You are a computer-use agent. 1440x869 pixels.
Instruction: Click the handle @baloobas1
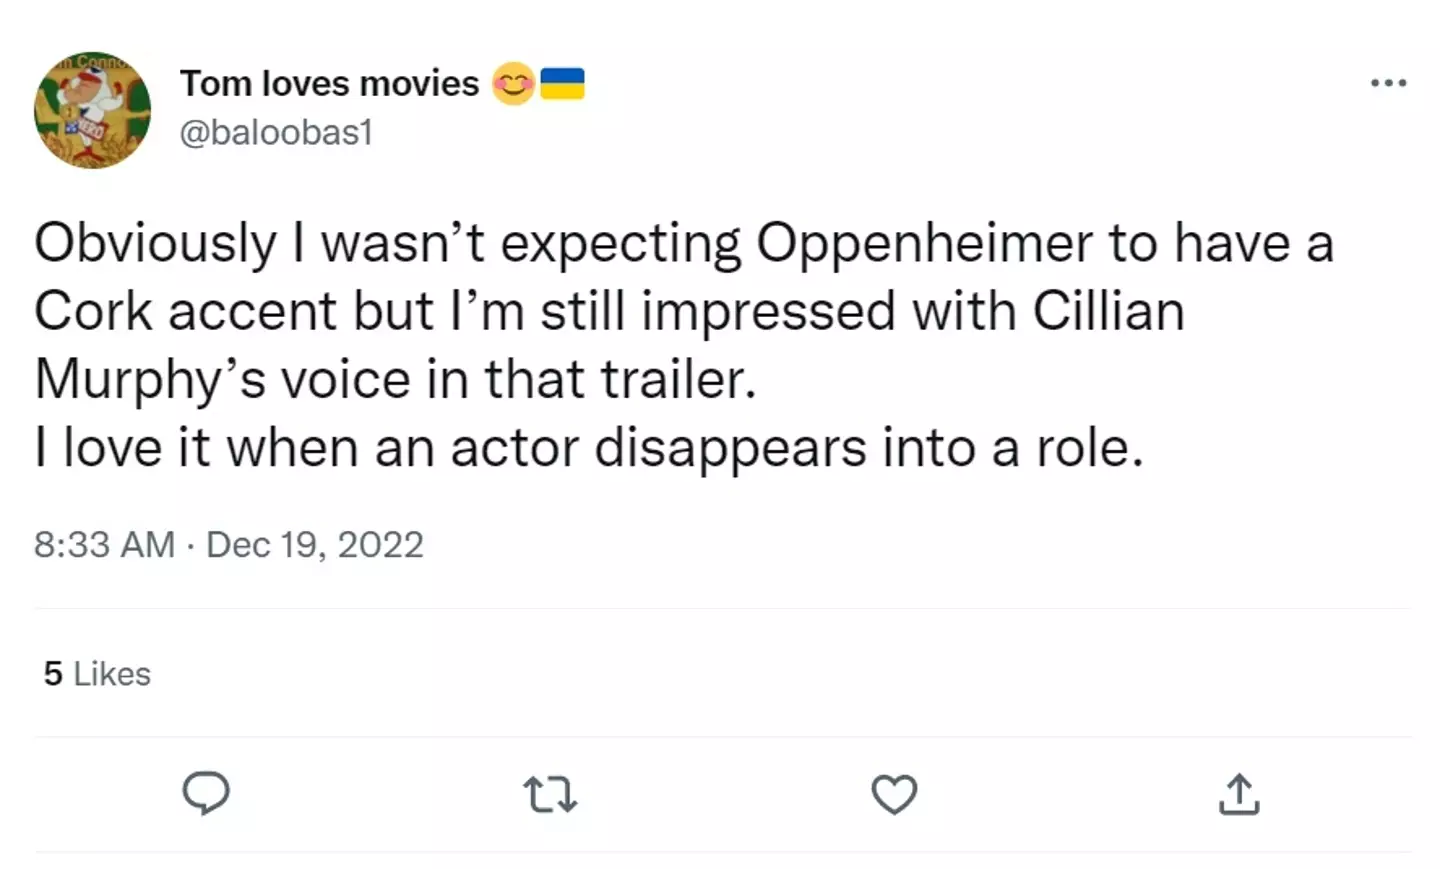click(x=275, y=132)
